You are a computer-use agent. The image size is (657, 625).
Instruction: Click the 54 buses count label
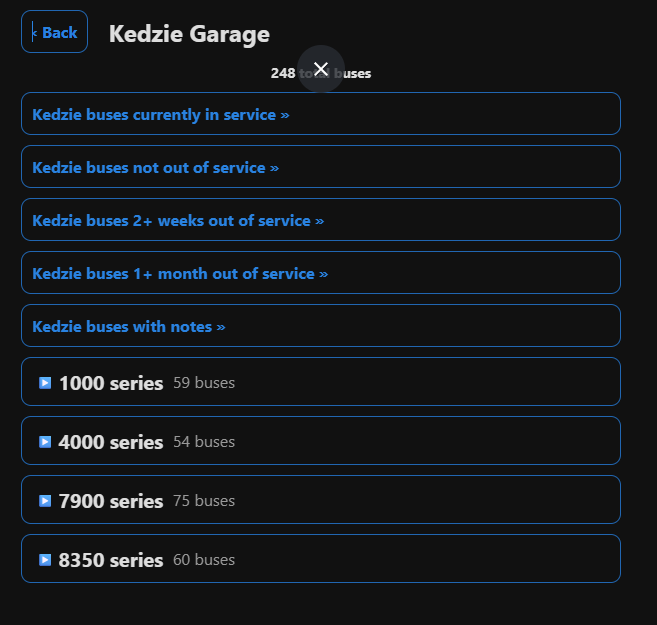(x=204, y=442)
